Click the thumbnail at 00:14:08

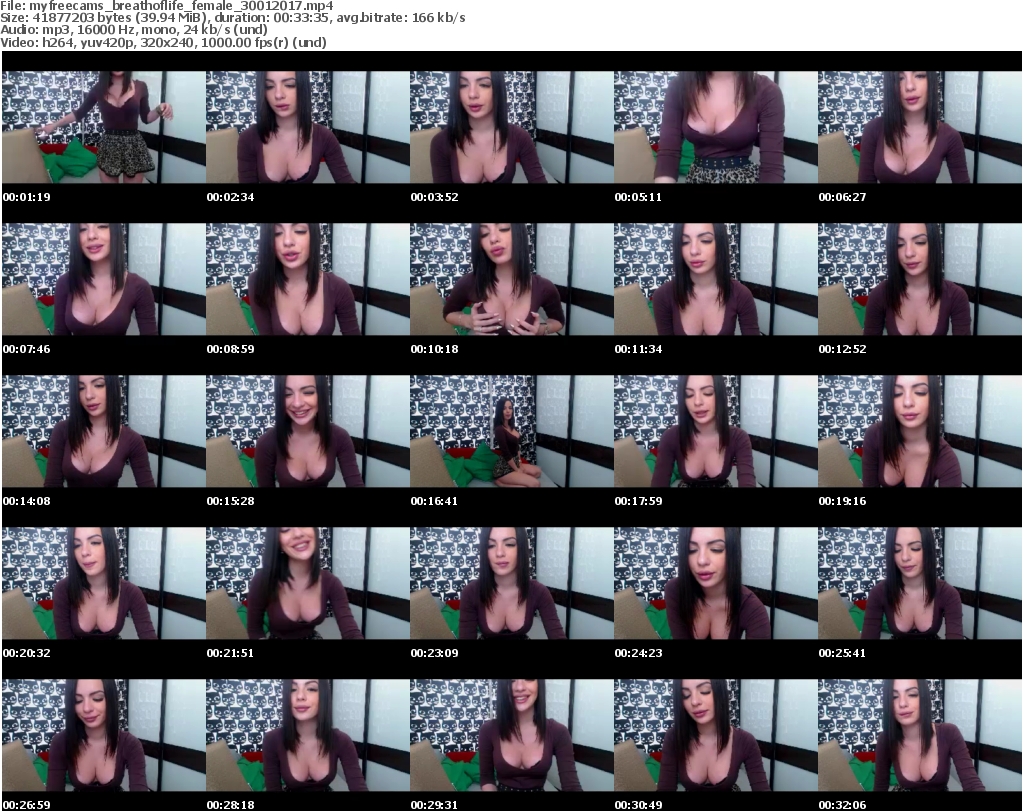coord(103,432)
